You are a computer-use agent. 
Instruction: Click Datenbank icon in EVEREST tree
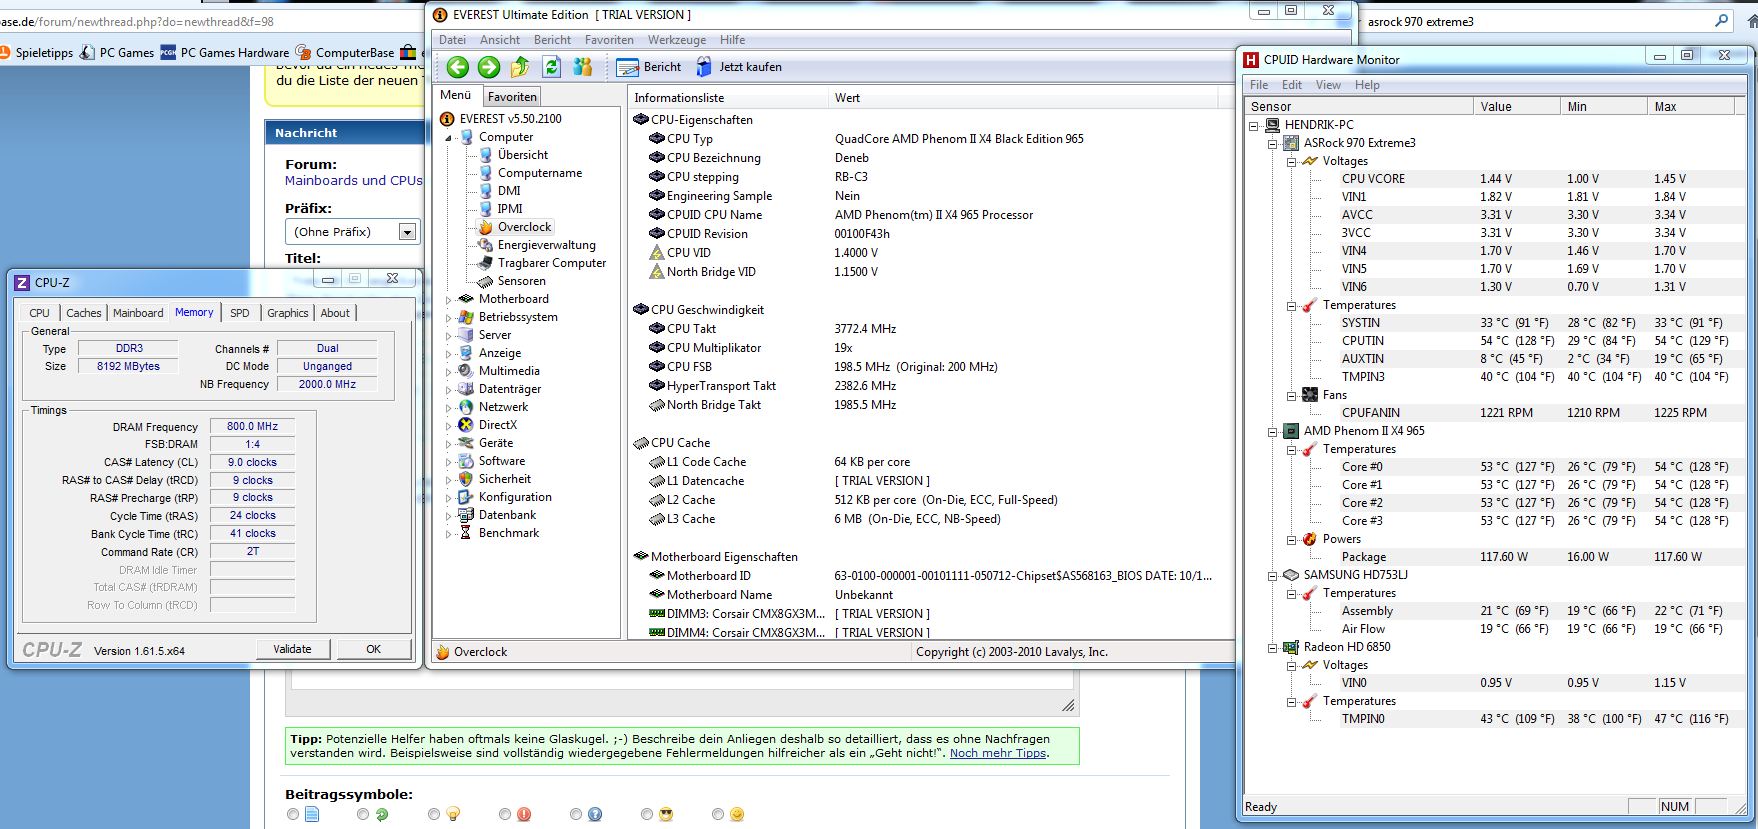466,515
